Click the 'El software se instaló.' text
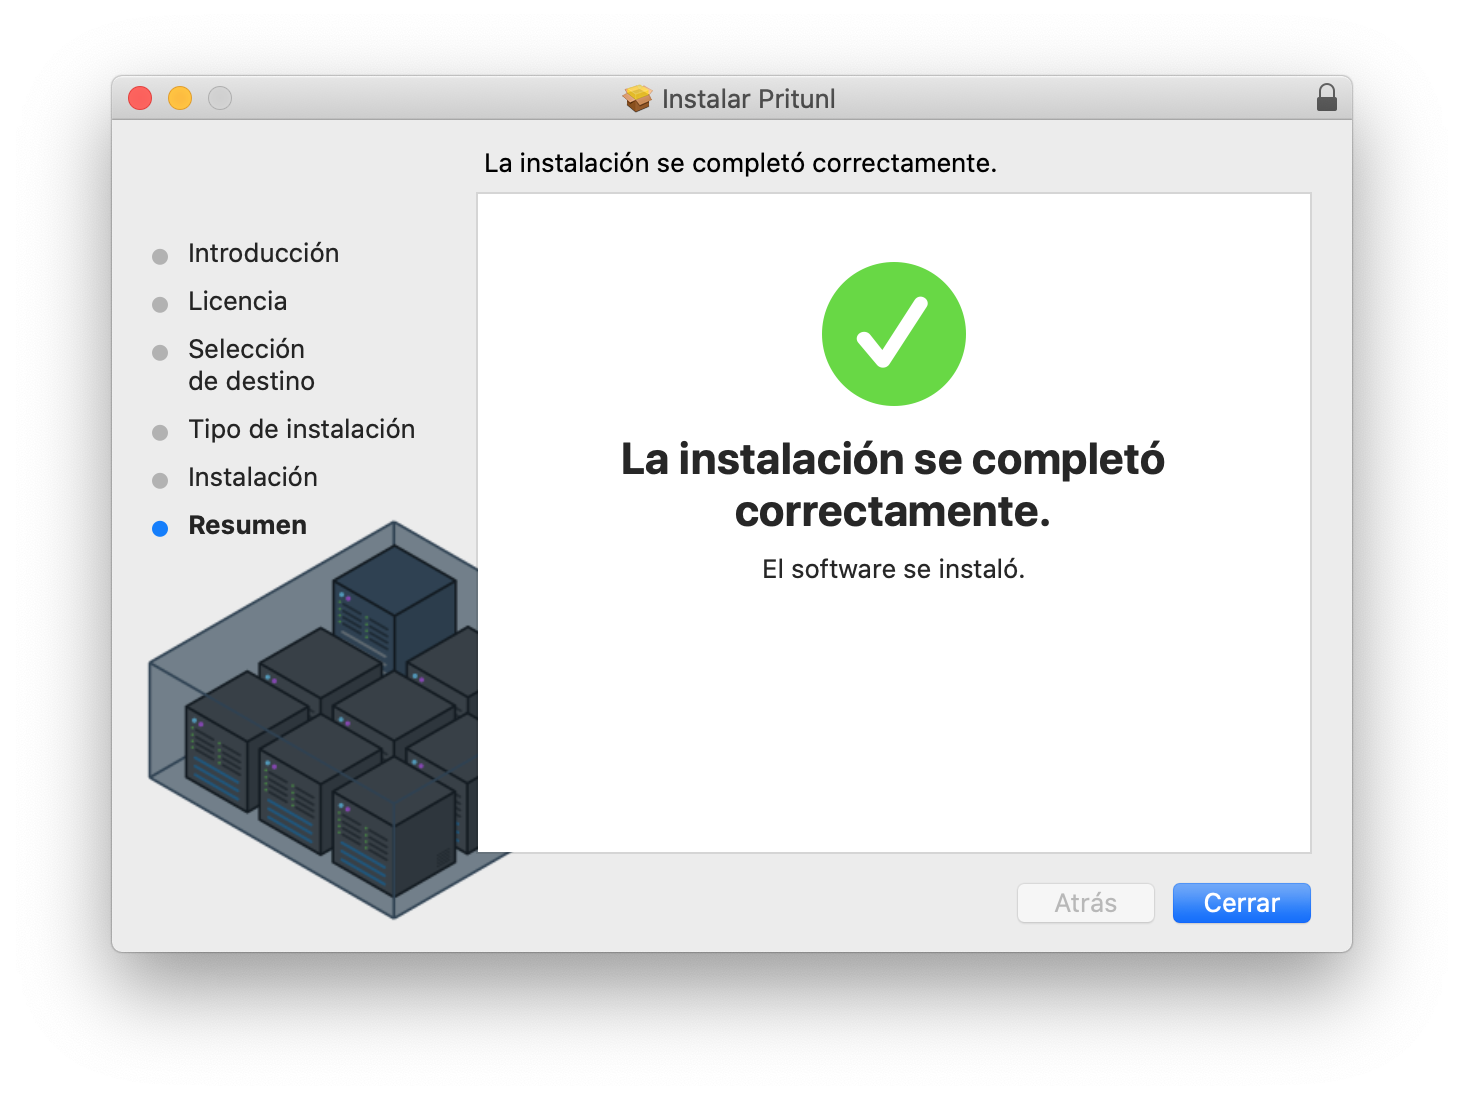The image size is (1464, 1100). point(894,569)
